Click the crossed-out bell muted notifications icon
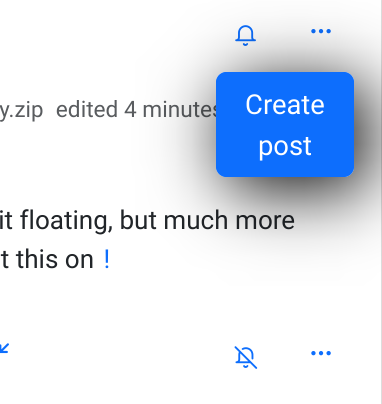The width and height of the screenshot is (382, 404). click(246, 357)
